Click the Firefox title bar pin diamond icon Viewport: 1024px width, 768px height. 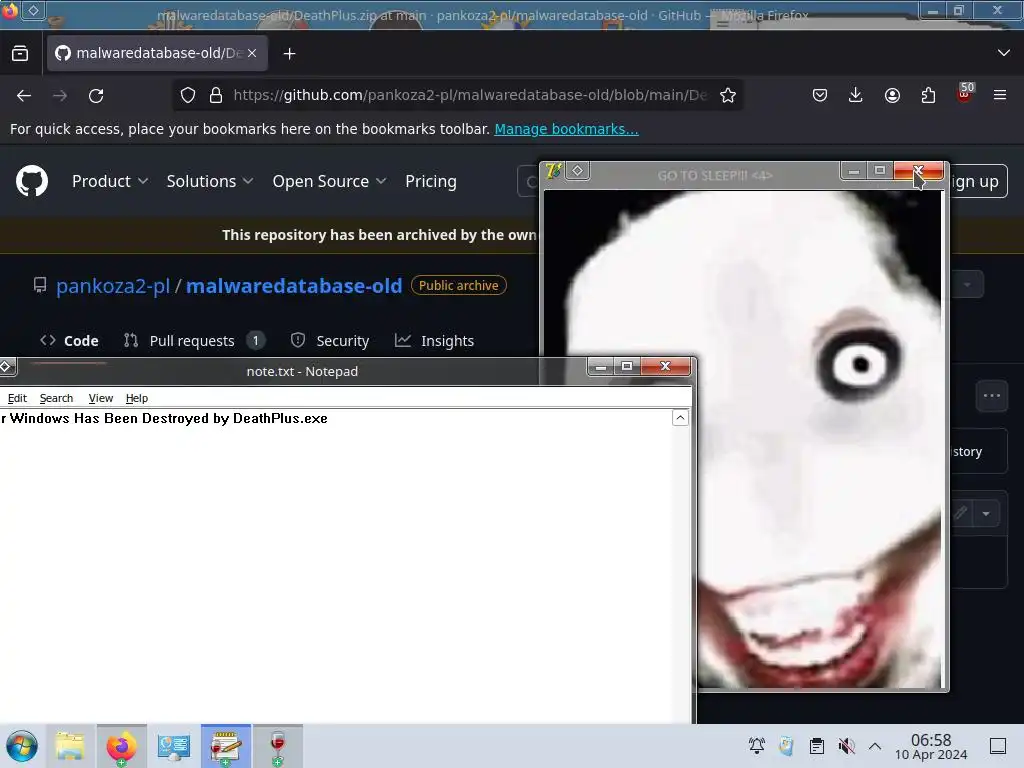[x=33, y=10]
